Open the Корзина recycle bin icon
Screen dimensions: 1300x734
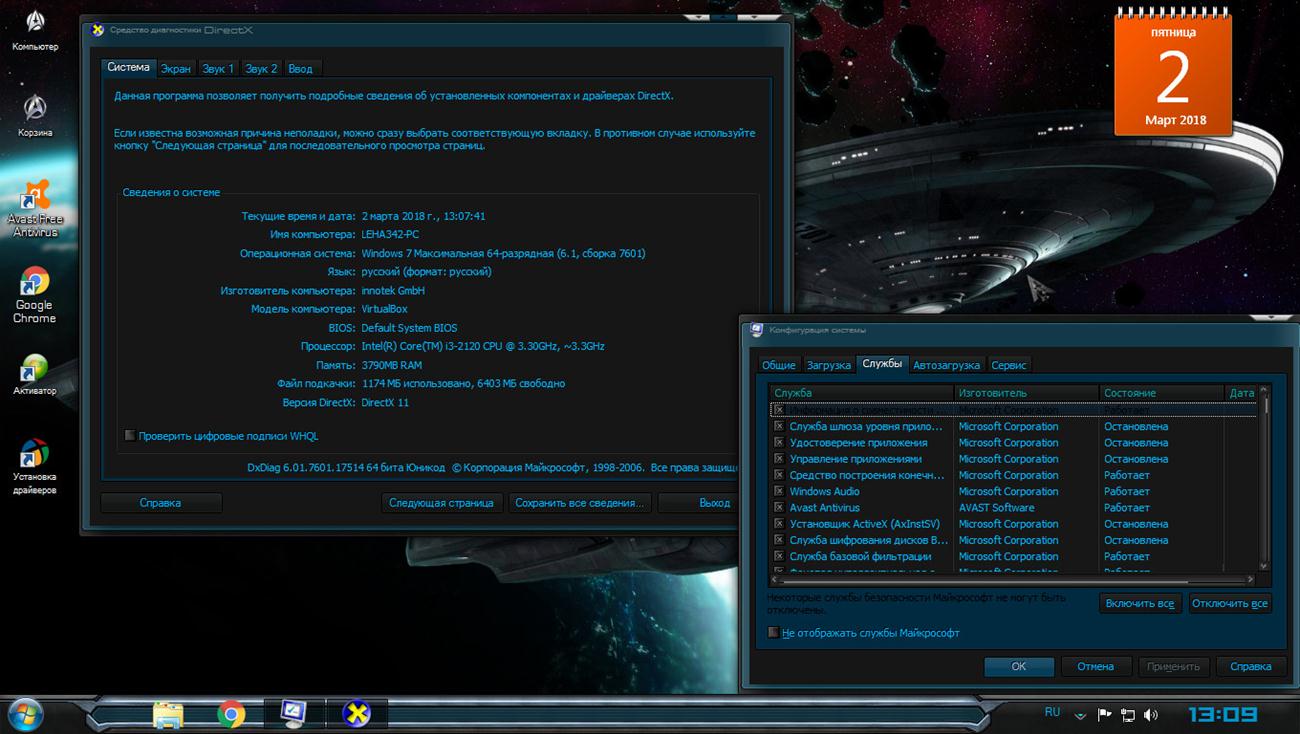(x=35, y=115)
